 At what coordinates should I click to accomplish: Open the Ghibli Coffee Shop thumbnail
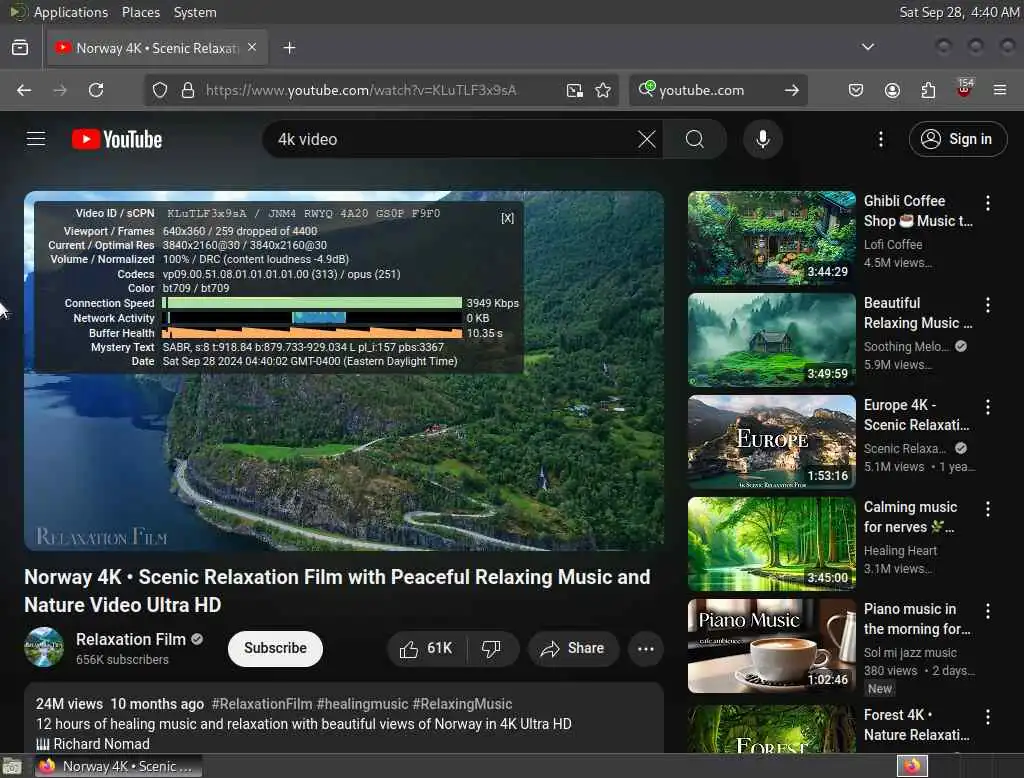pyautogui.click(x=771, y=238)
